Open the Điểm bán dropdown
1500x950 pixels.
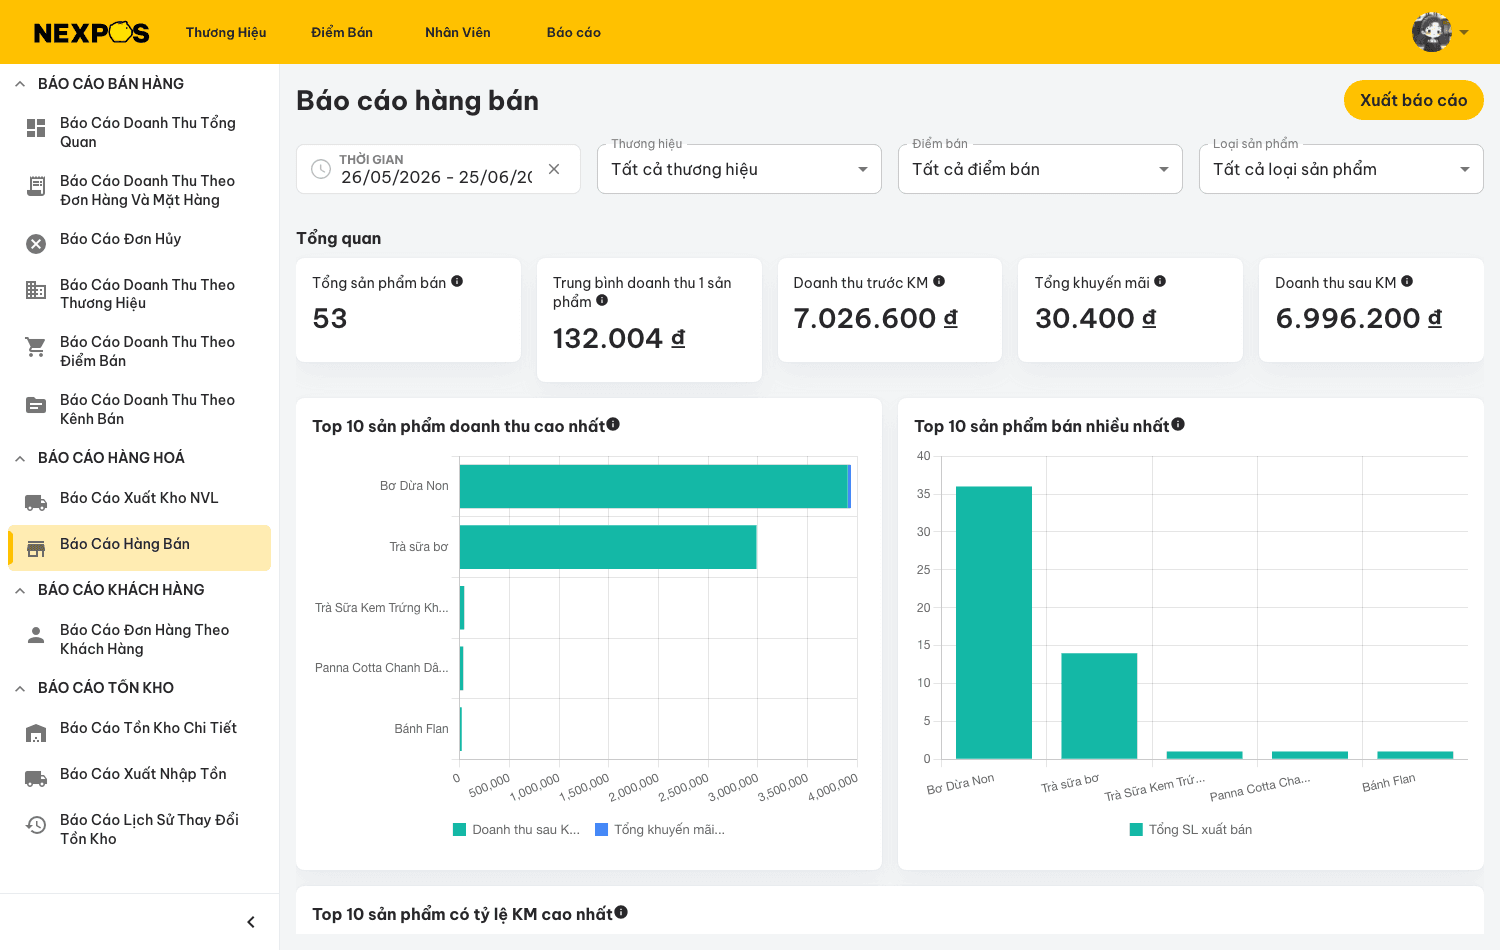1040,169
